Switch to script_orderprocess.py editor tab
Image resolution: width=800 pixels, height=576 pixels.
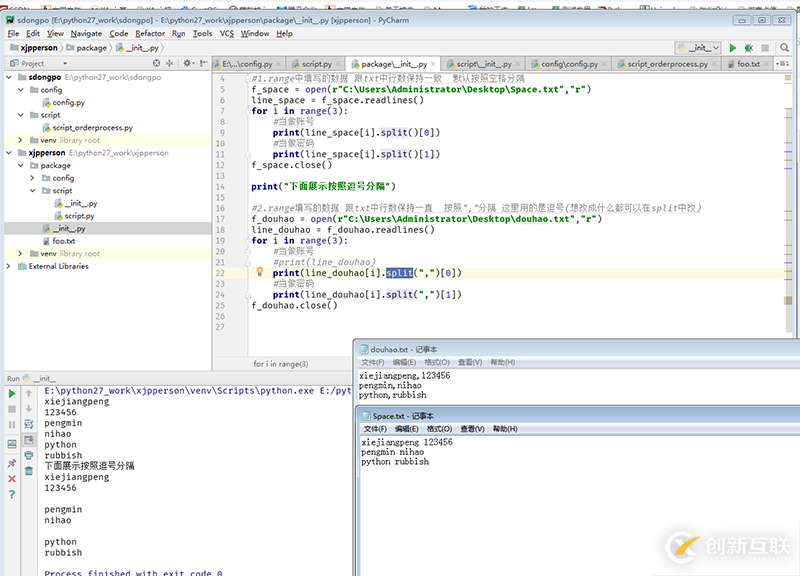coord(667,64)
